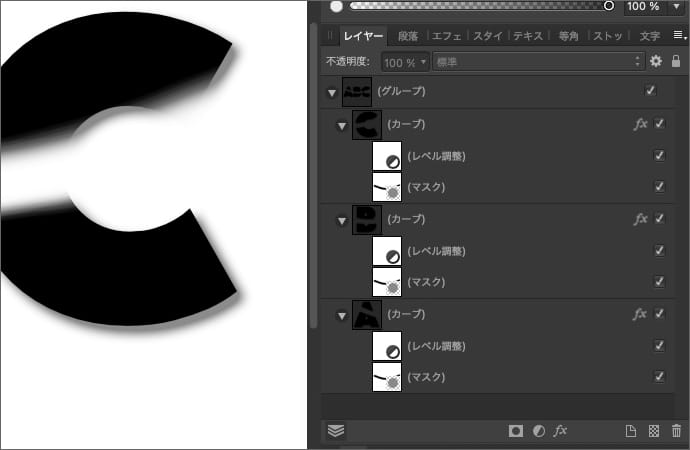Viewport: 690px width, 450px height.
Task: Open Layer Effects fx icon in bottom bar
Action: (560, 431)
